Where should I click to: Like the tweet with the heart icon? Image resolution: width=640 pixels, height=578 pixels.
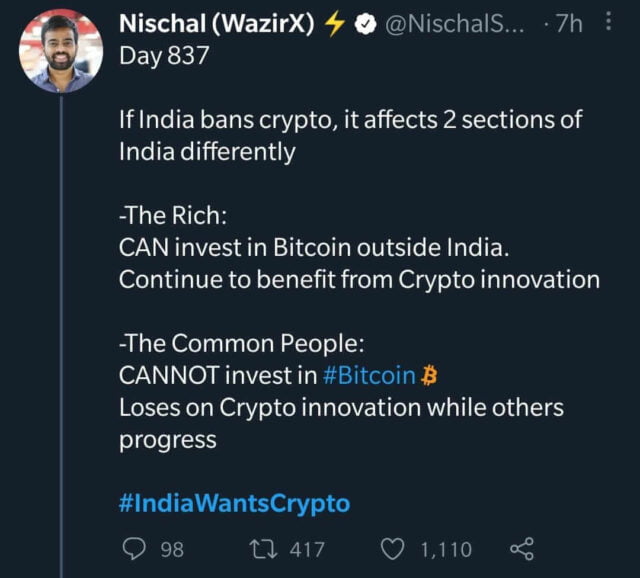(395, 548)
